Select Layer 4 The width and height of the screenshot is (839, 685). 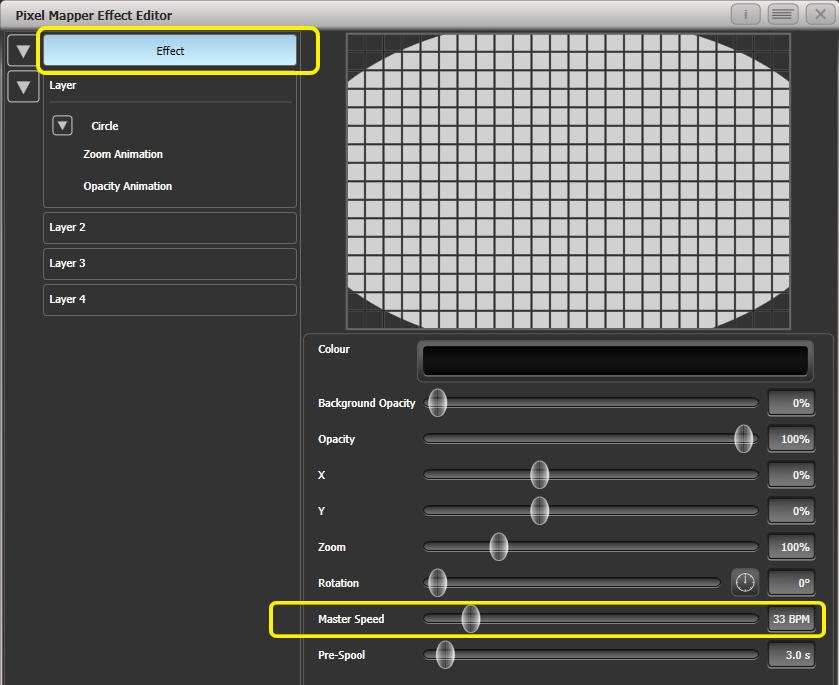tap(169, 299)
